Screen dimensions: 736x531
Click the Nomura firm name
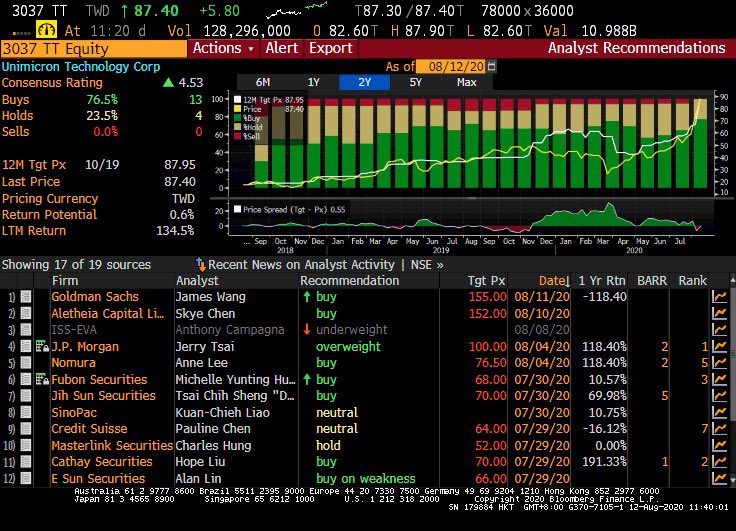pyautogui.click(x=73, y=363)
